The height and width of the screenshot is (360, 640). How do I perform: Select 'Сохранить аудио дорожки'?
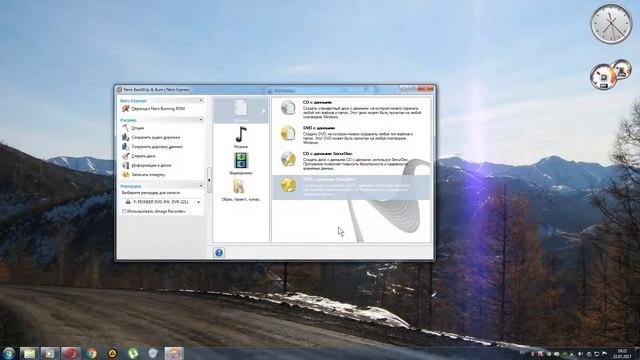tap(156, 137)
